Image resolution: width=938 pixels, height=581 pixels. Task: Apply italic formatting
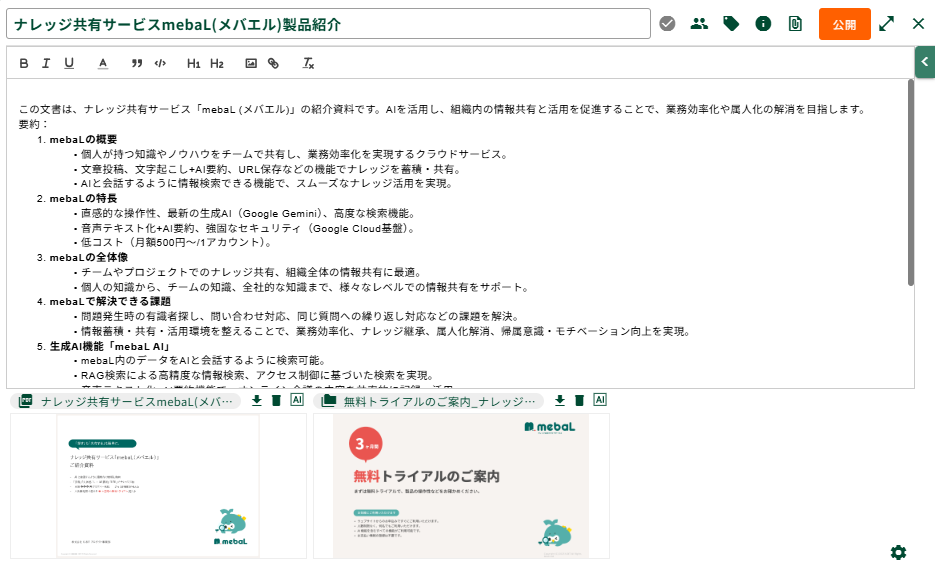pyautogui.click(x=46, y=63)
